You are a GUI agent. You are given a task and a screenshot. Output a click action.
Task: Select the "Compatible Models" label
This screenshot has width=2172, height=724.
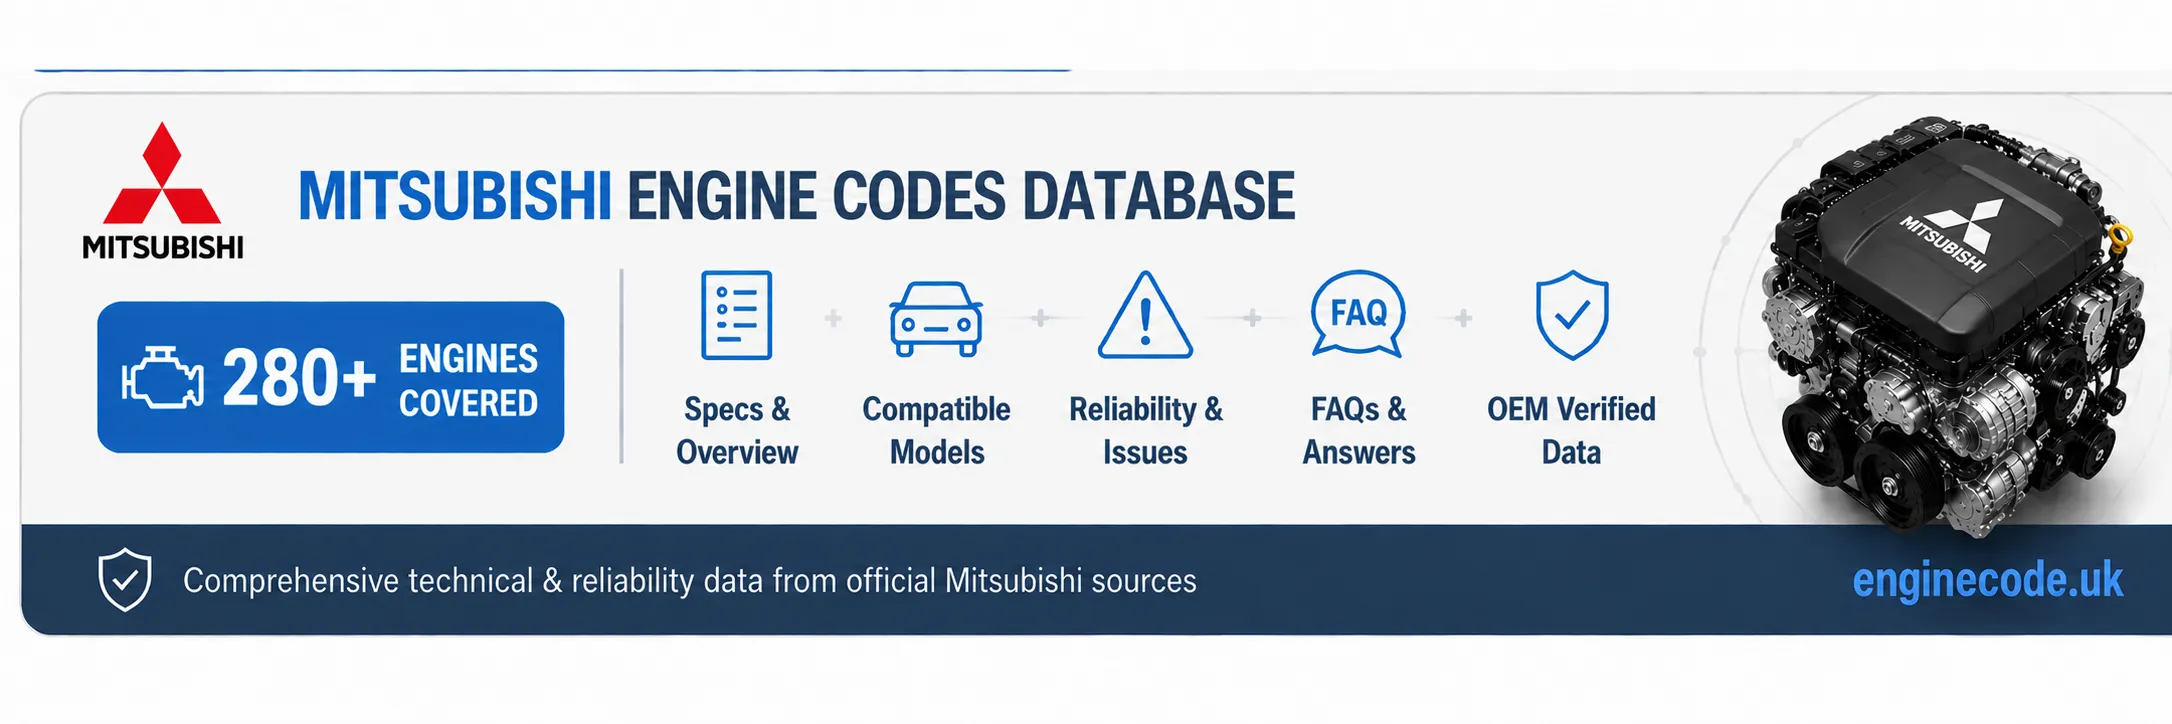click(x=936, y=430)
